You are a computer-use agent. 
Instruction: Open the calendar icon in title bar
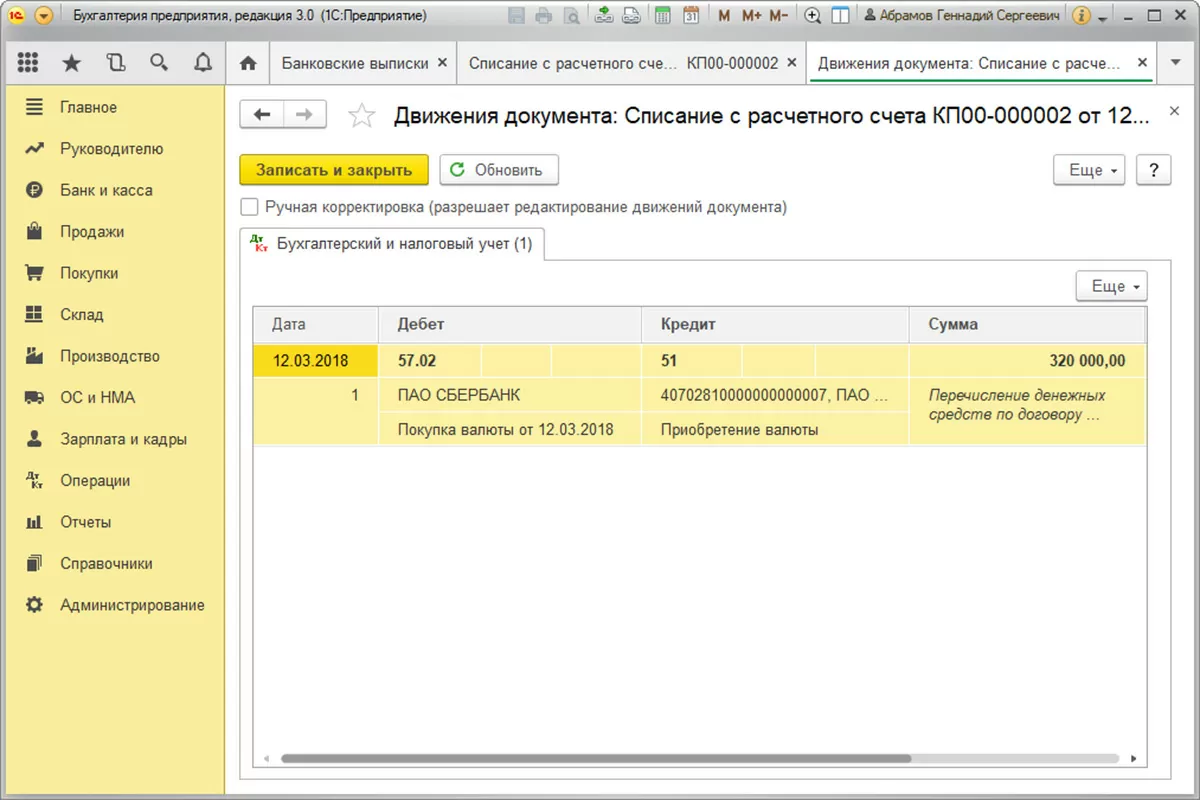pyautogui.click(x=691, y=16)
